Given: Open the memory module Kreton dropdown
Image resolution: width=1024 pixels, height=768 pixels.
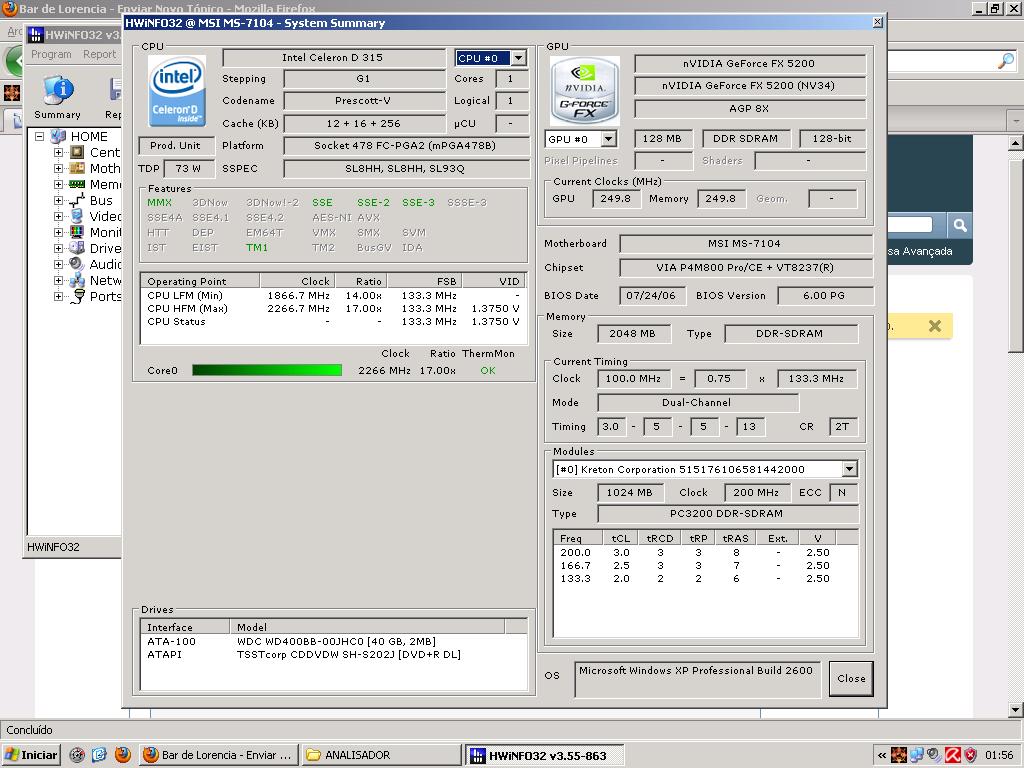Looking at the screenshot, I should click(849, 469).
